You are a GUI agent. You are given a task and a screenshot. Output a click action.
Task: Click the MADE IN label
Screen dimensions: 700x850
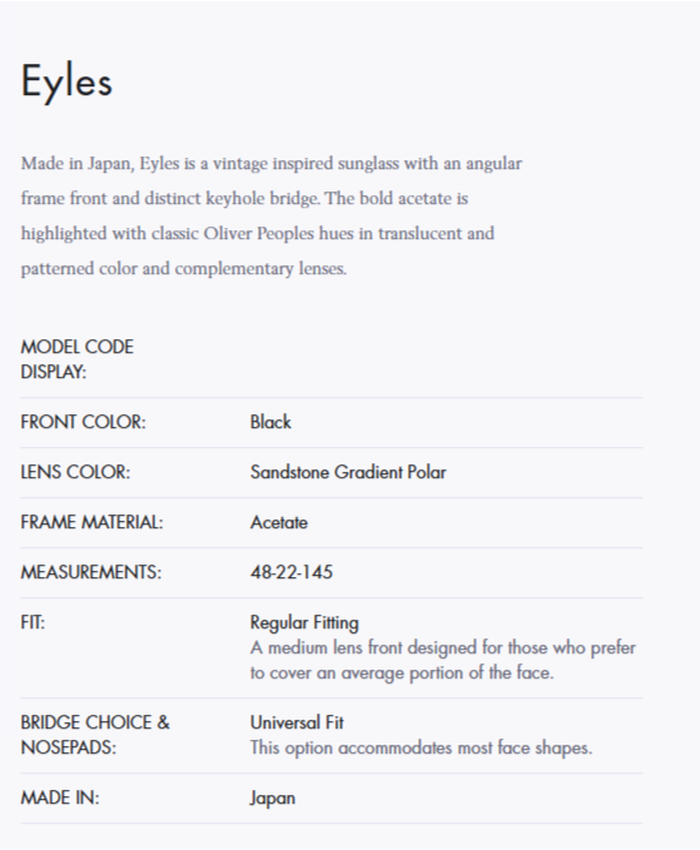[60, 798]
